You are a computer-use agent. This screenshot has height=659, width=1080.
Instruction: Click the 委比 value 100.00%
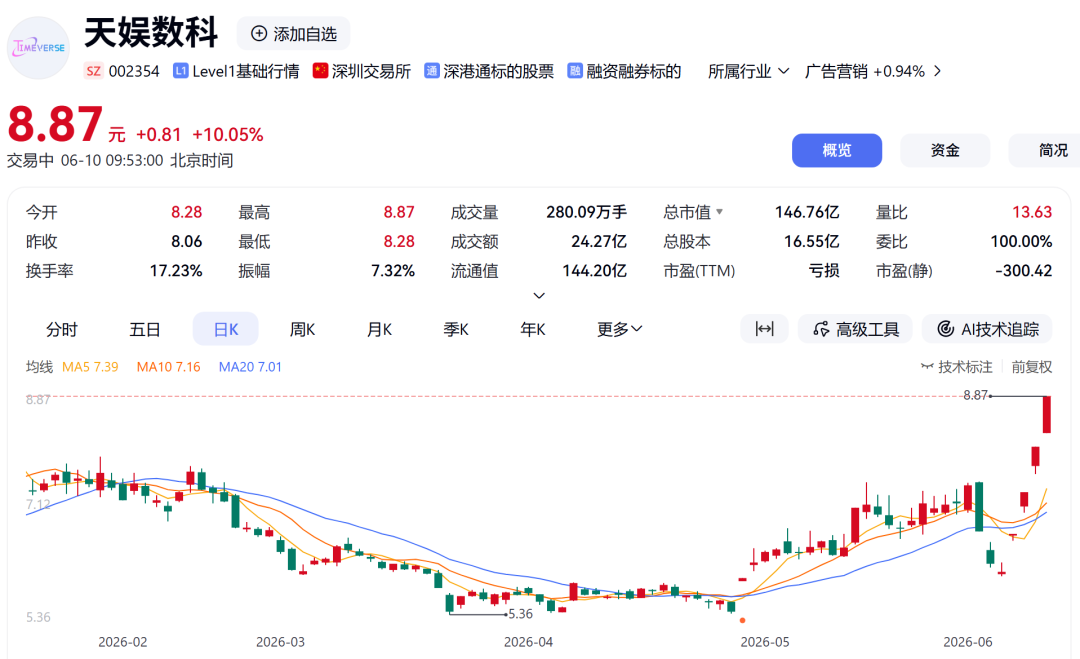(x=1021, y=242)
